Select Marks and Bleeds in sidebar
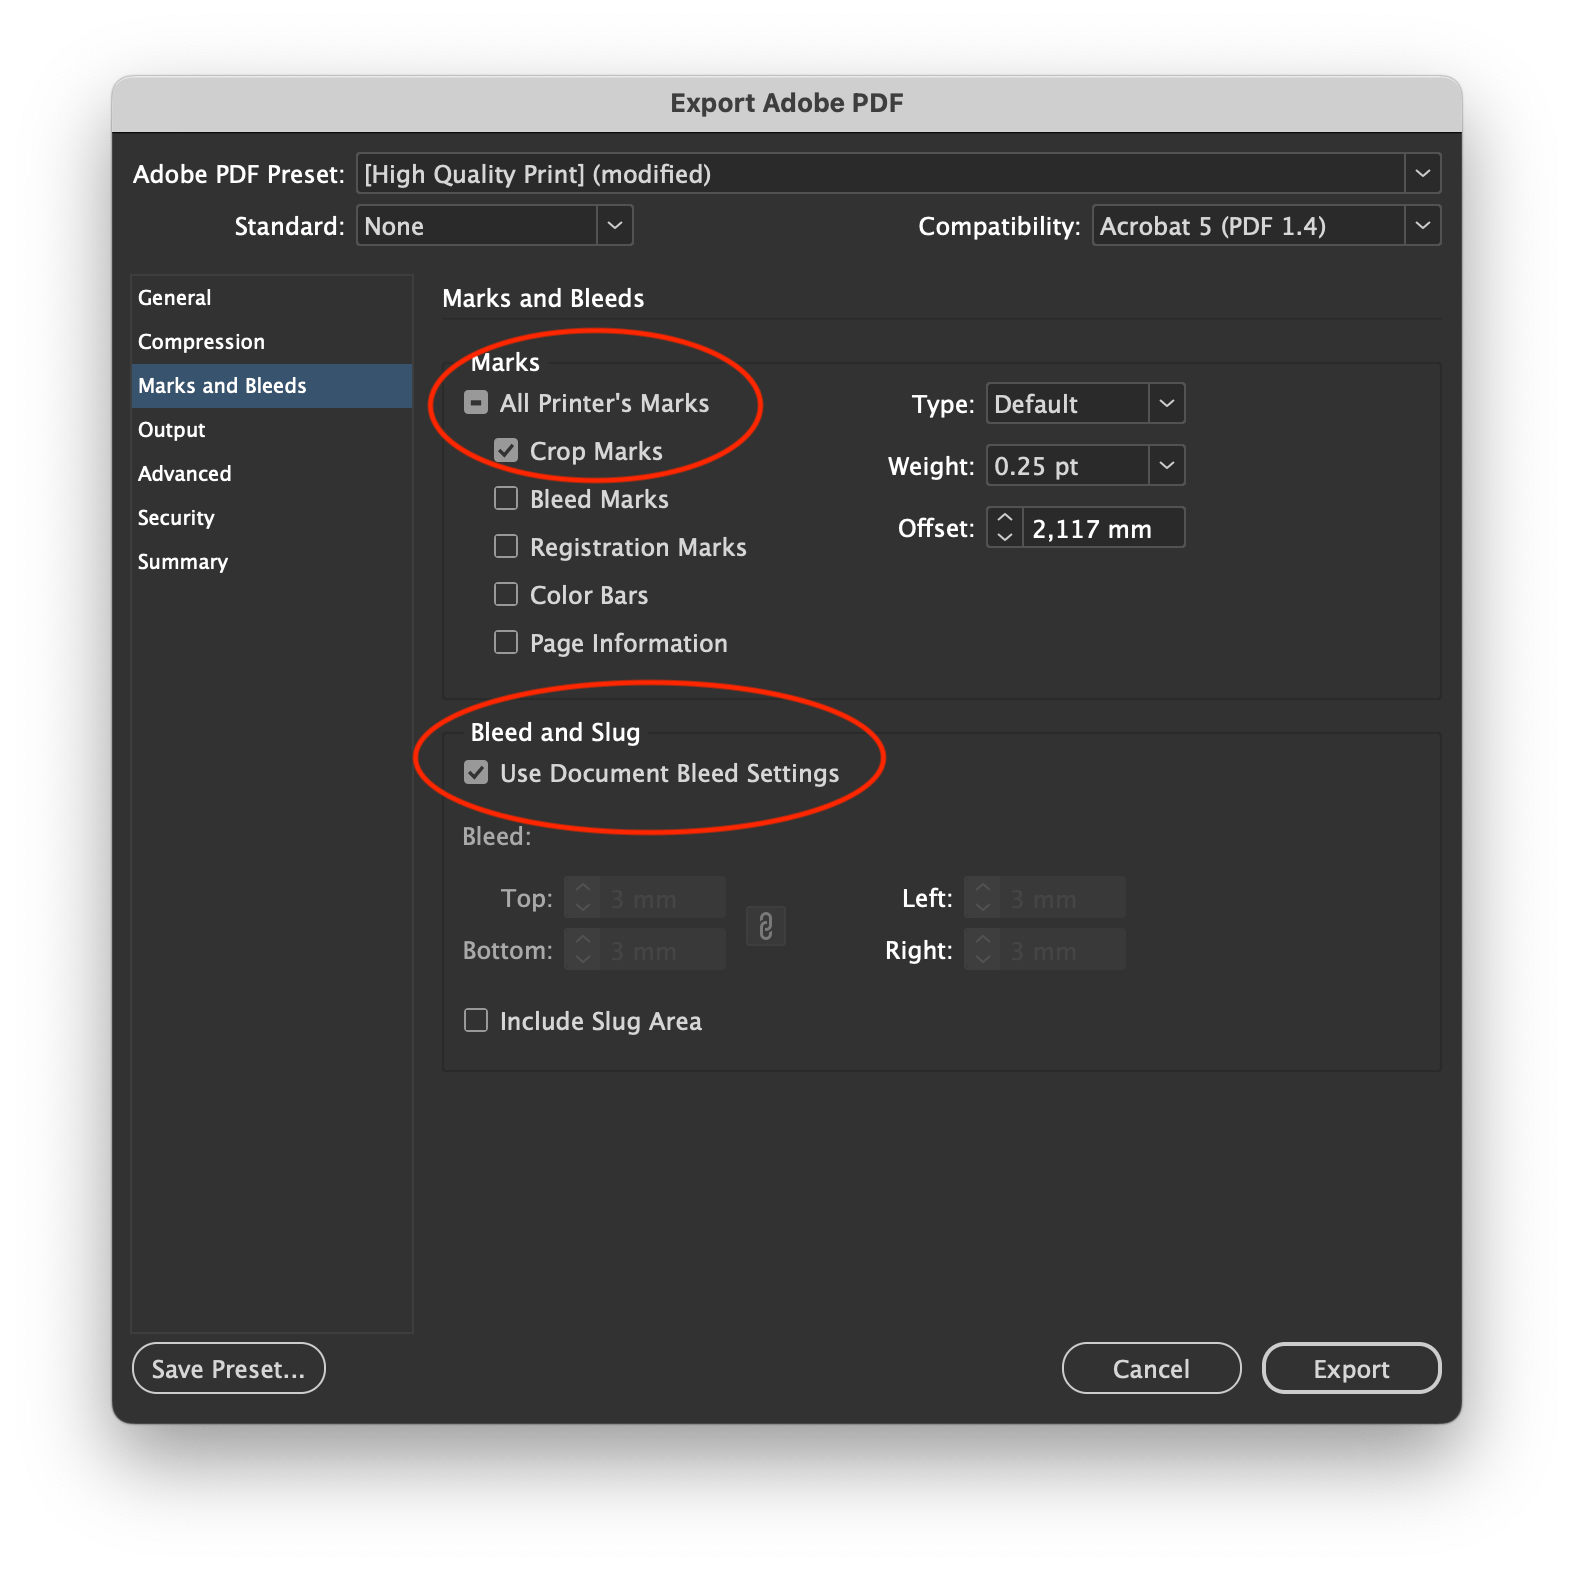1574x1572 pixels. (x=272, y=386)
